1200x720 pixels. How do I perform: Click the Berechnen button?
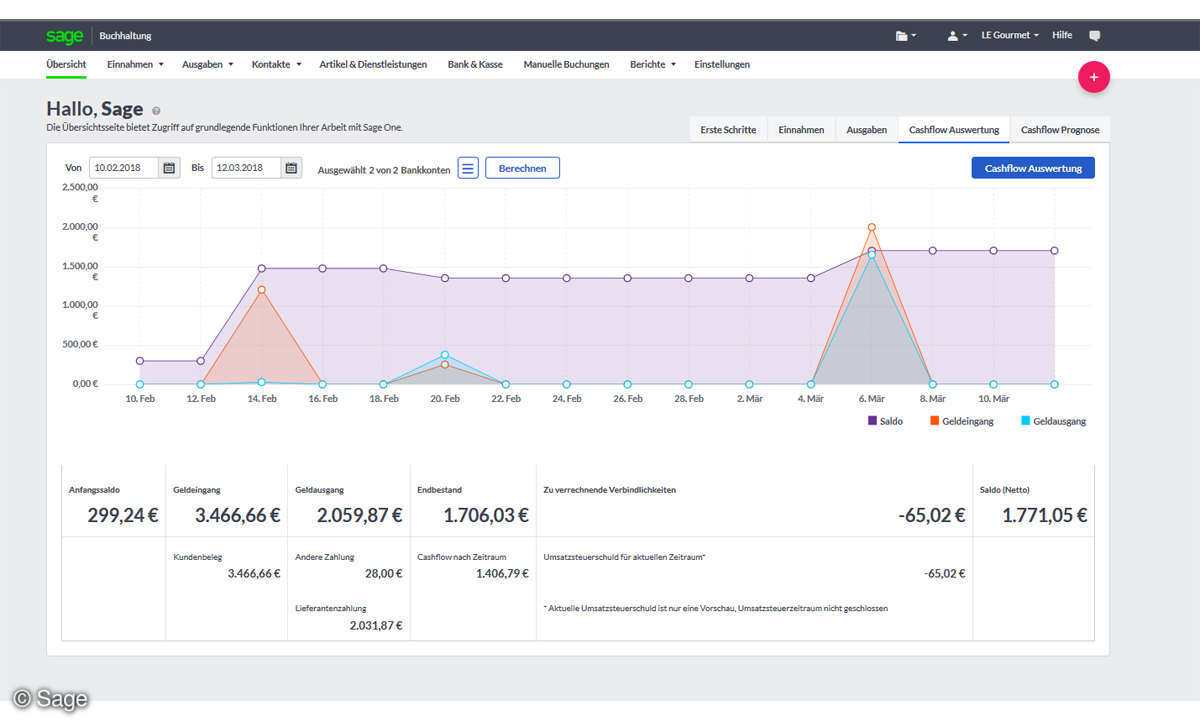pos(522,168)
